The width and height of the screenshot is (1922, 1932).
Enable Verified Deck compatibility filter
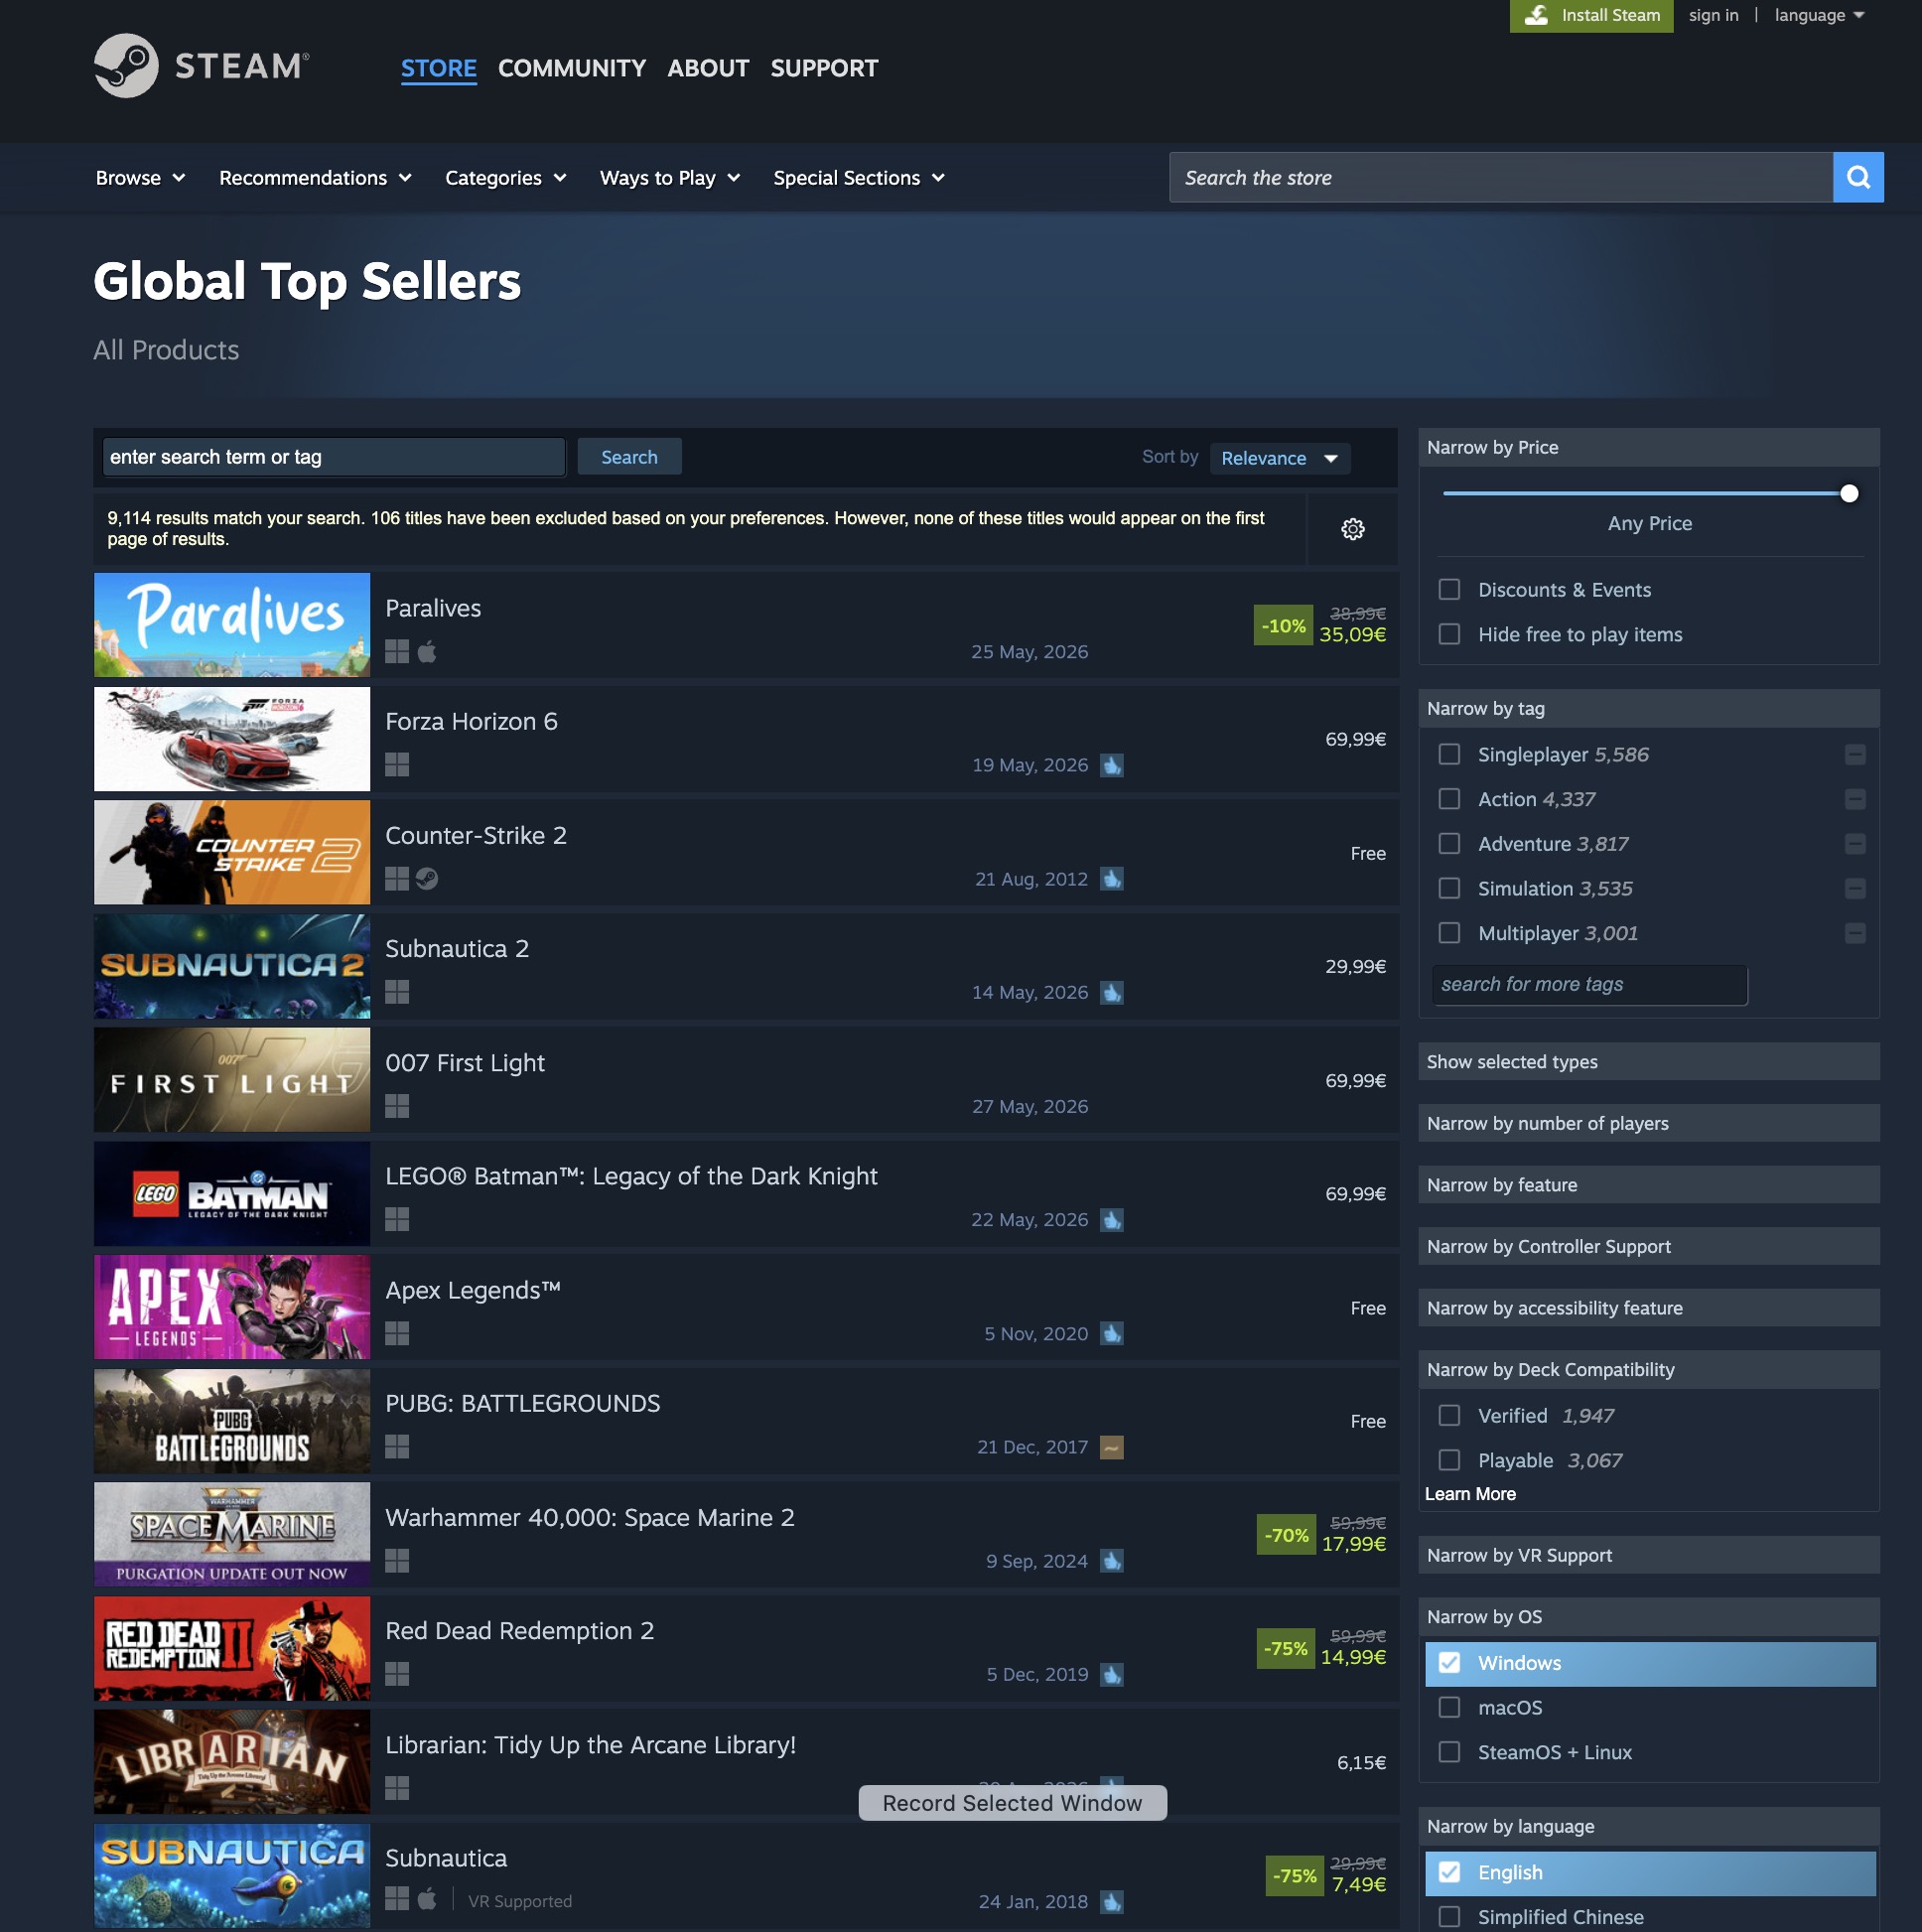(x=1449, y=1416)
